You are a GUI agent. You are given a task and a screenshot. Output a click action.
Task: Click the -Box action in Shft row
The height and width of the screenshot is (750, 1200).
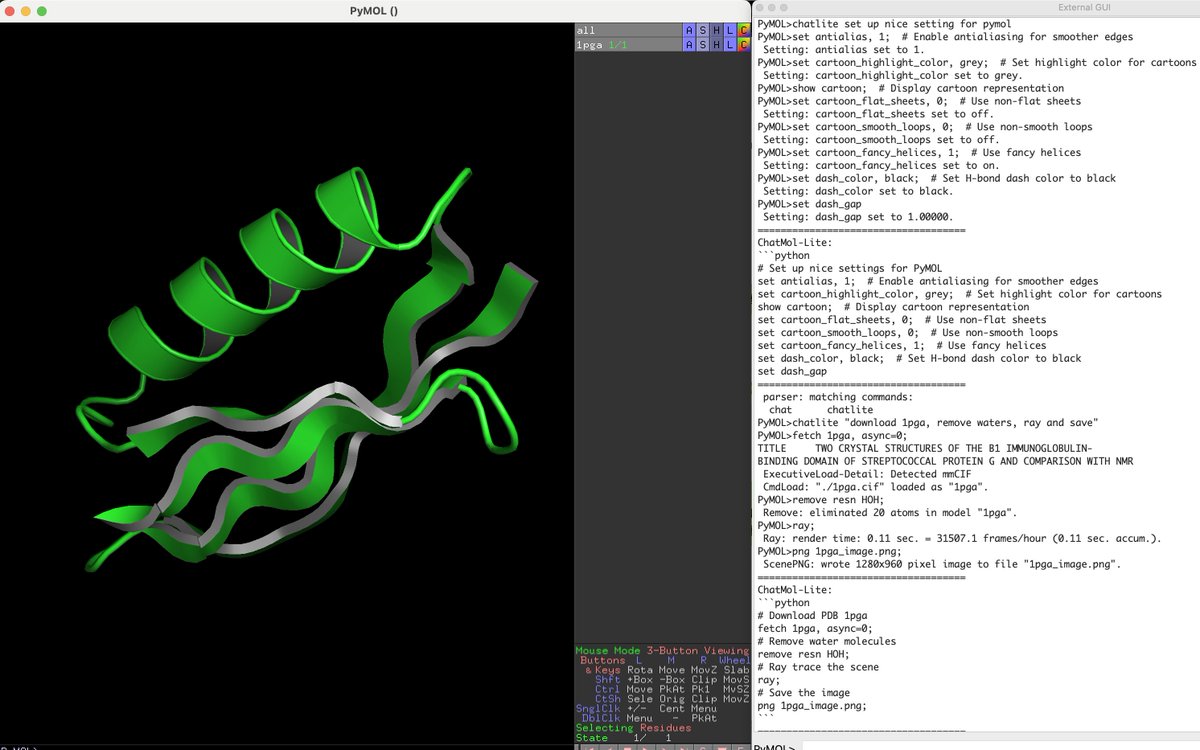pos(671,680)
